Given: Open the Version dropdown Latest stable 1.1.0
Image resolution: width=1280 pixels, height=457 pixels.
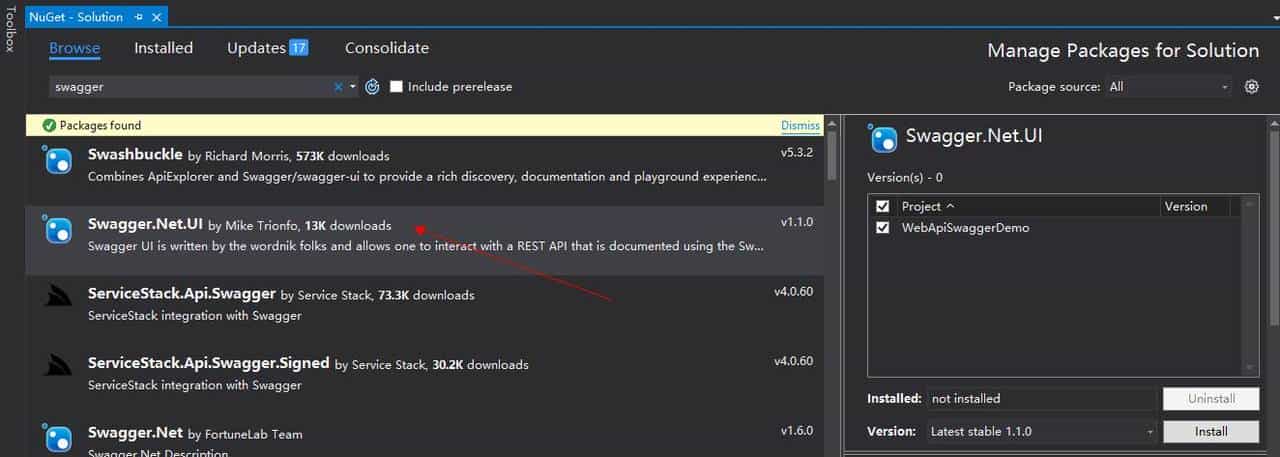Looking at the screenshot, I should point(1042,431).
